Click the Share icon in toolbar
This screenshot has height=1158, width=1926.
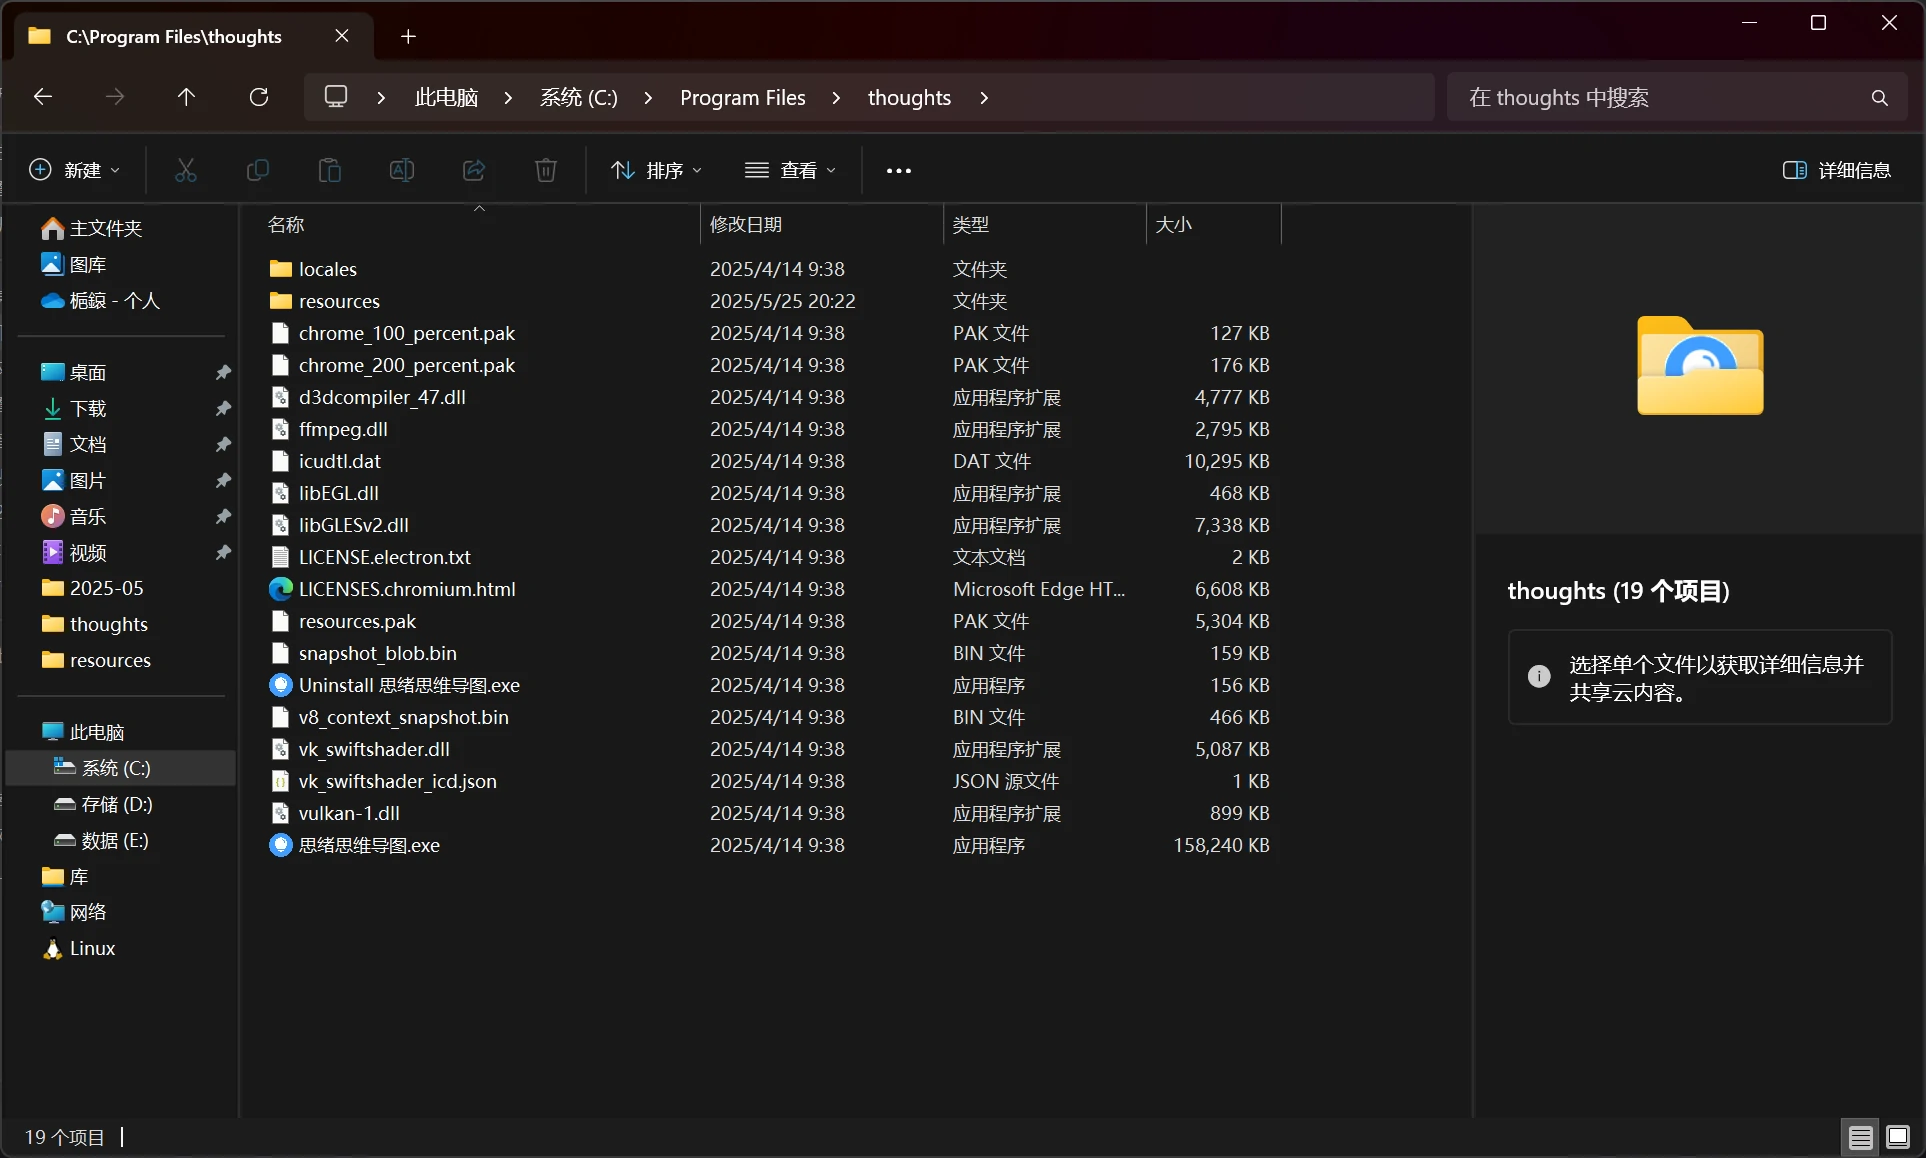point(473,170)
